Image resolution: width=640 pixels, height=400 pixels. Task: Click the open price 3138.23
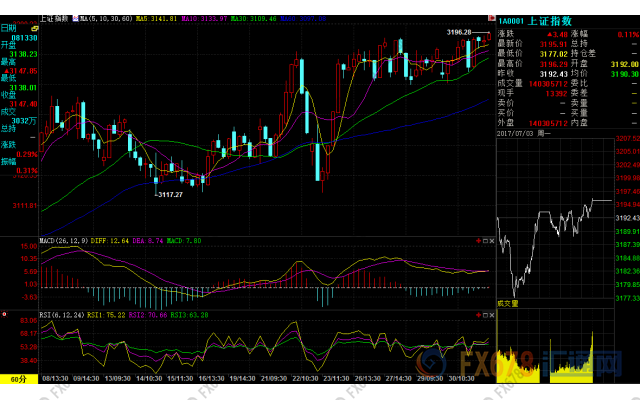click(24, 54)
